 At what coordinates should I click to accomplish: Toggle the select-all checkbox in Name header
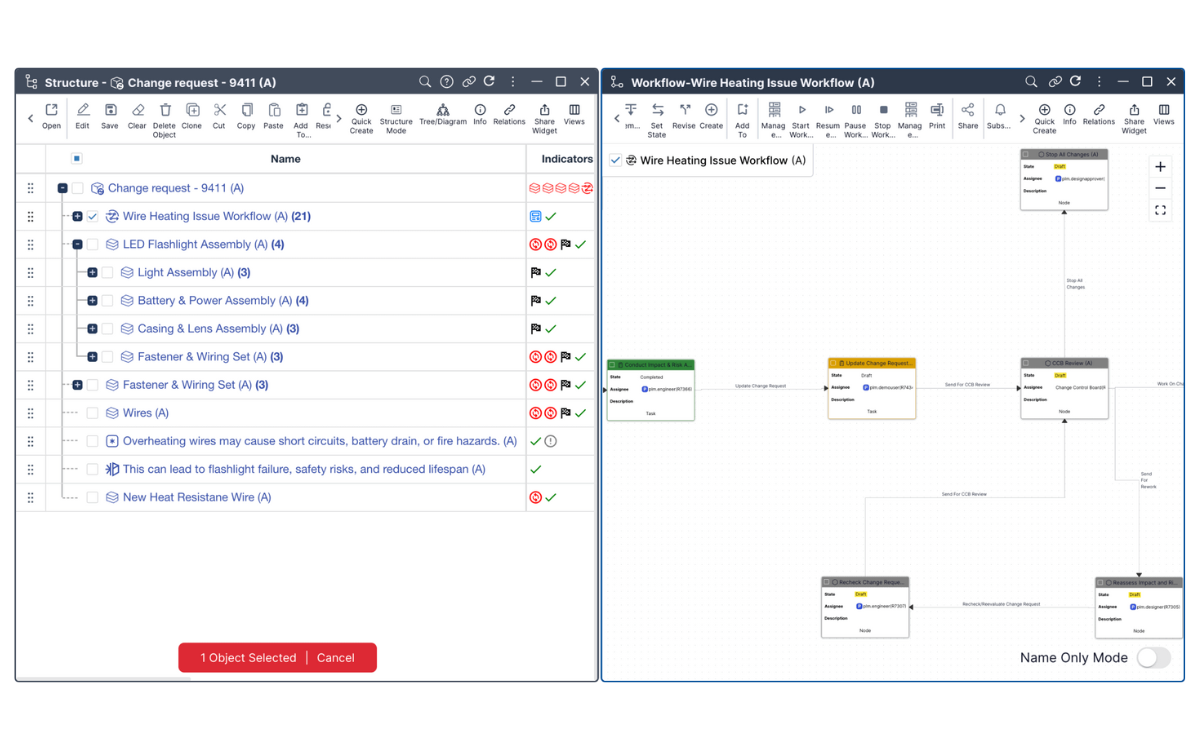(77, 158)
